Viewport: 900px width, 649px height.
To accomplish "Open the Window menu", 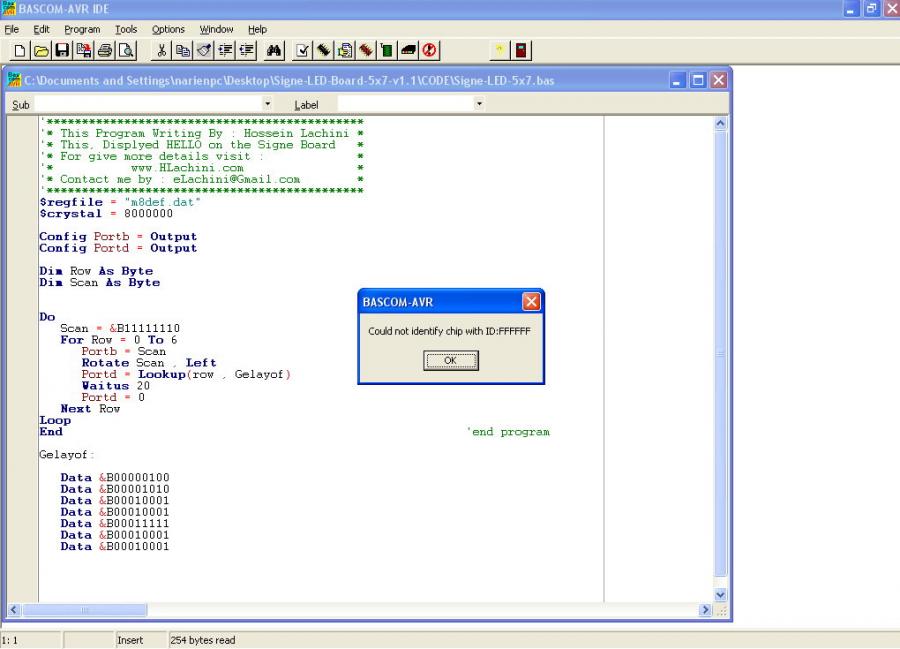I will coord(216,29).
